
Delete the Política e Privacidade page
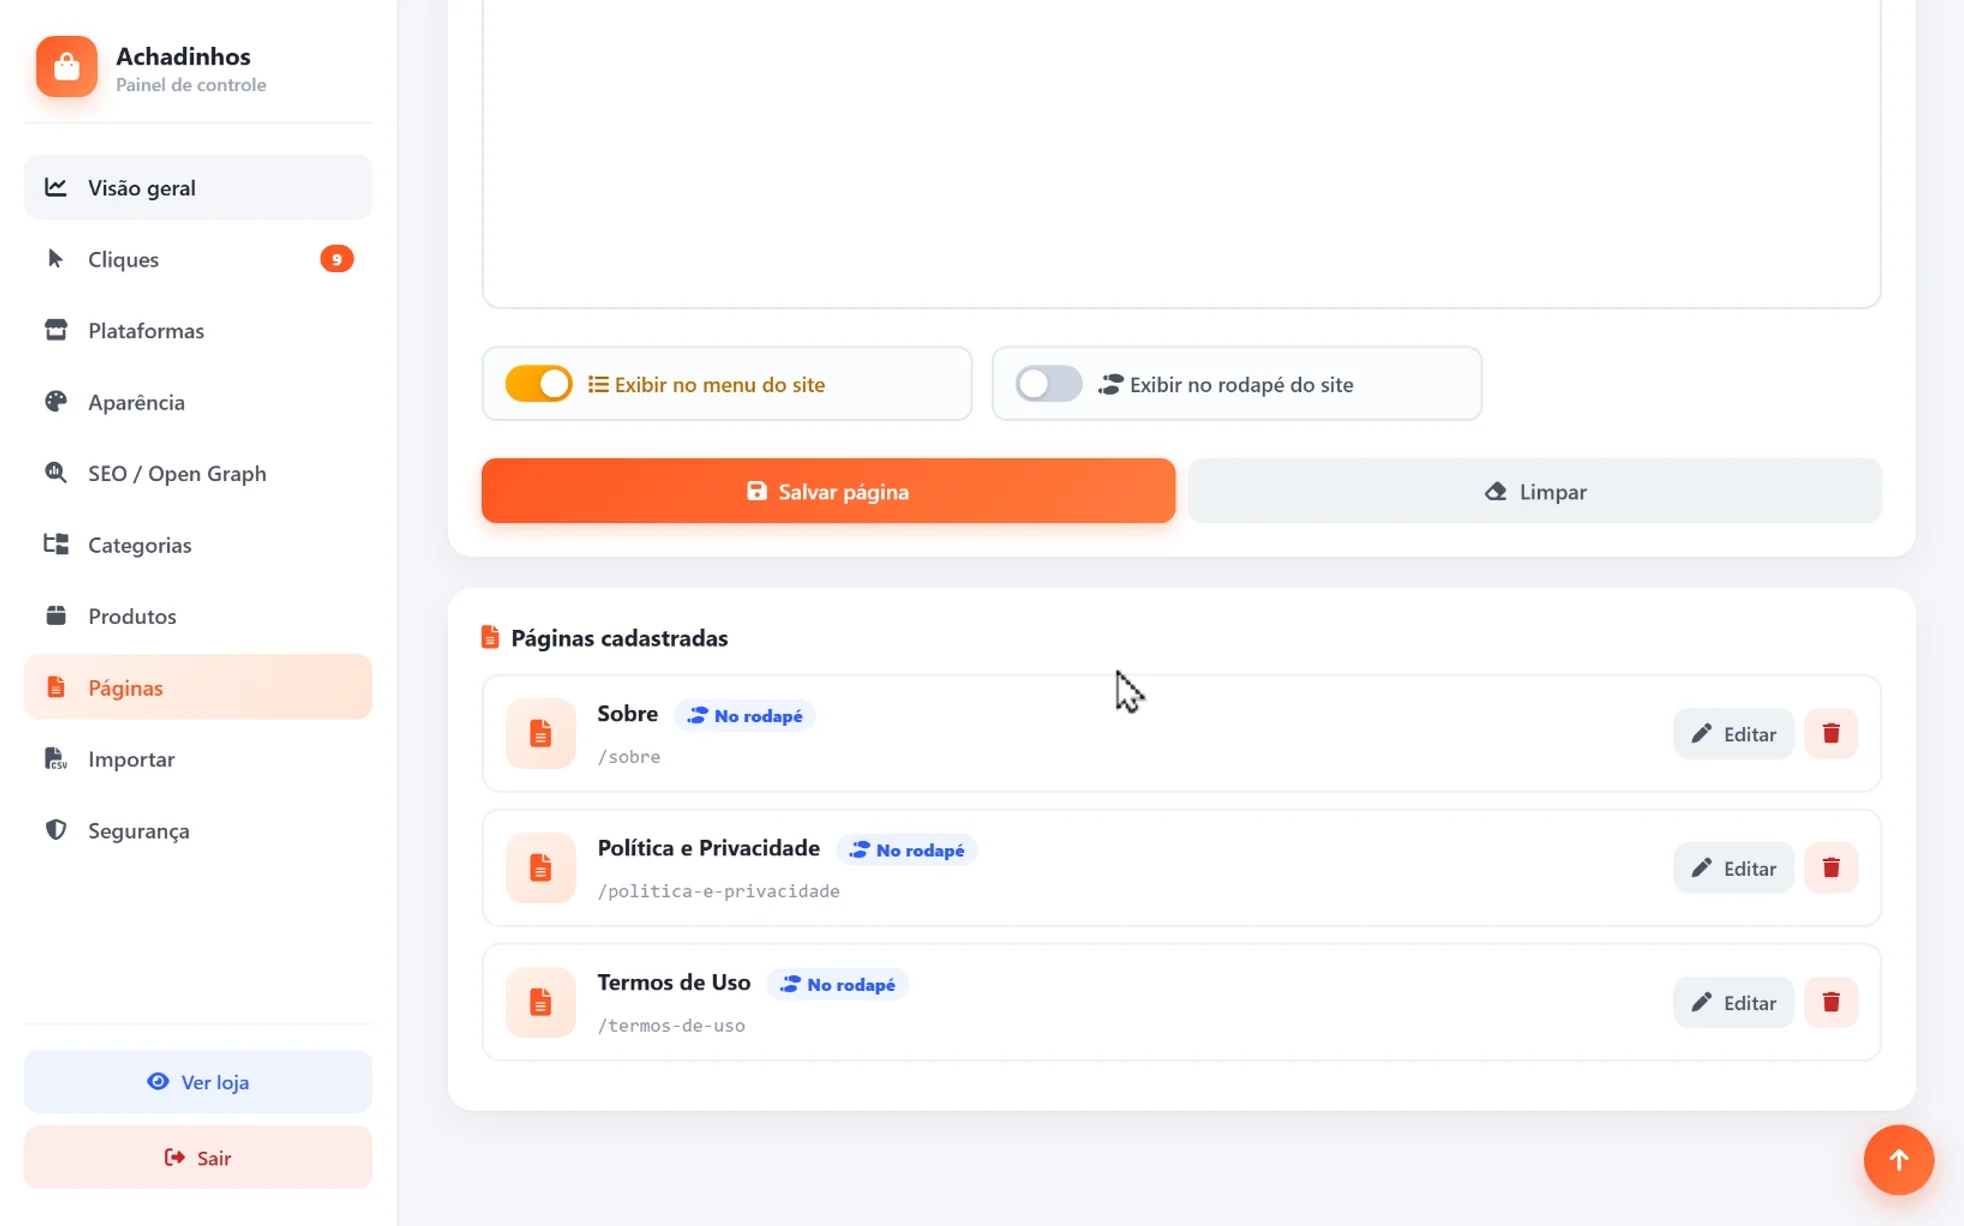point(1831,868)
